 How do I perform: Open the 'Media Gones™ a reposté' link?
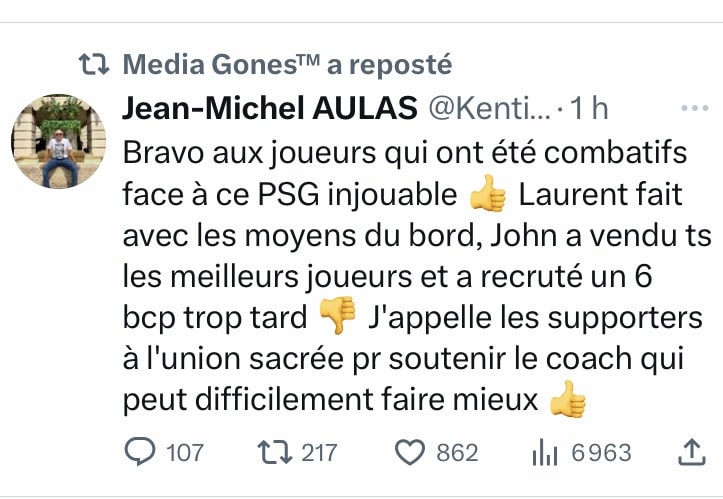tap(287, 65)
